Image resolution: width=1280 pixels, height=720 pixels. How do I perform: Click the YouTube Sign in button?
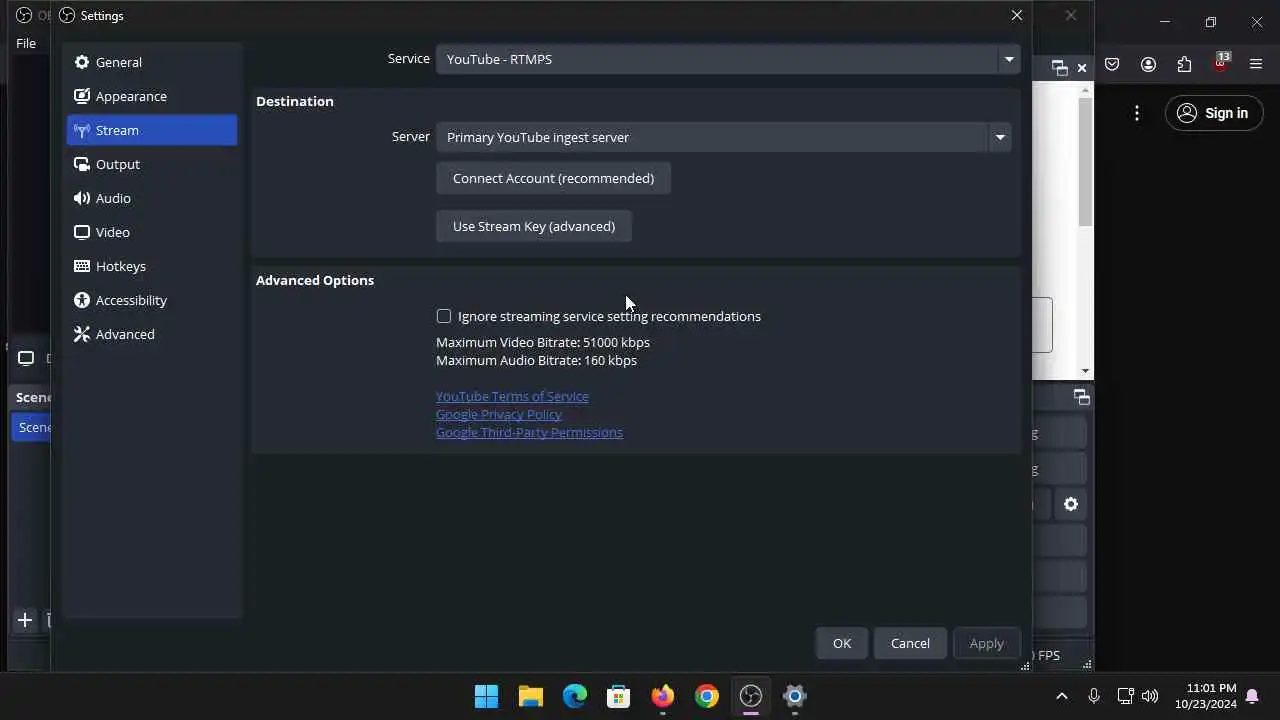click(1212, 113)
